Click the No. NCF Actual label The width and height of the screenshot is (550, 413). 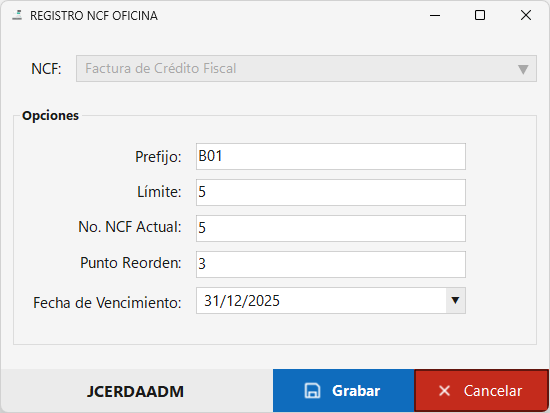point(130,227)
